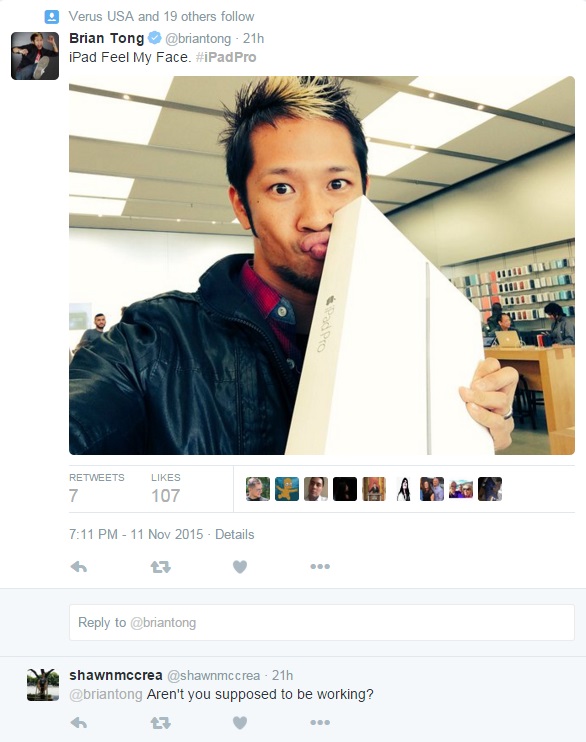The height and width of the screenshot is (742, 586).
Task: Click the follower icon next to Verus USA
Action: (52, 17)
